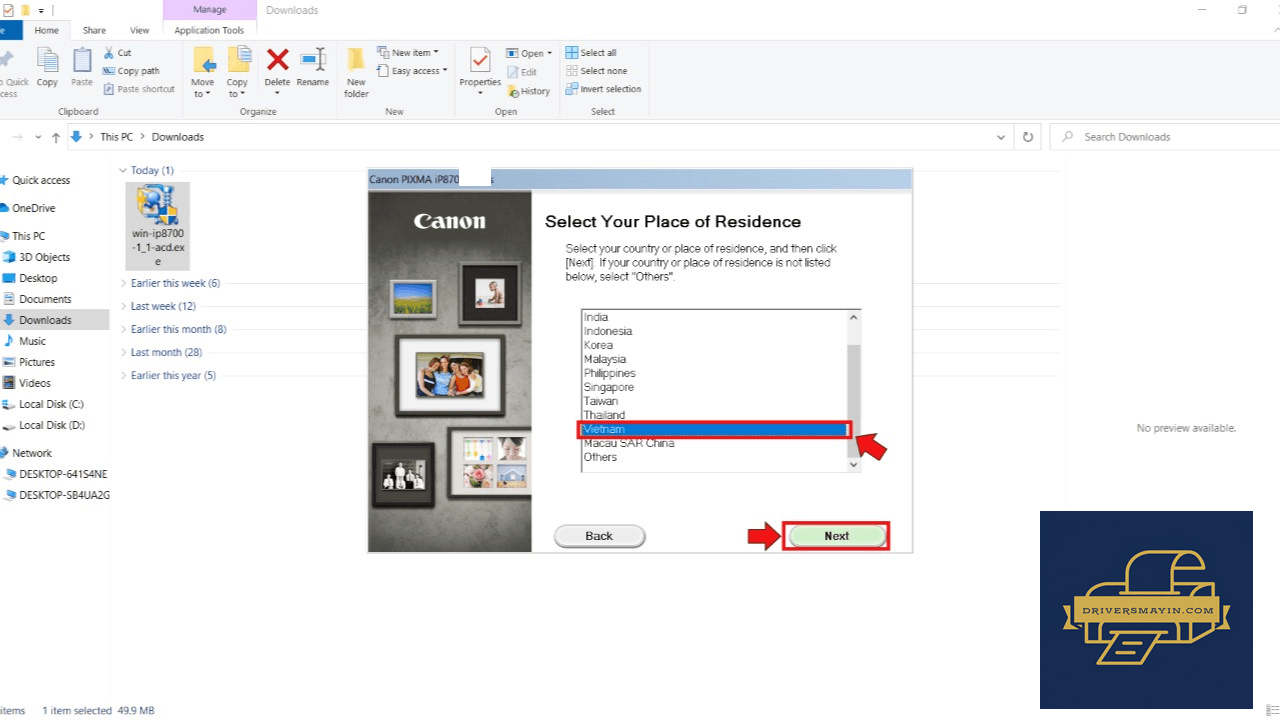
Task: Click the Rename icon in Organize group
Action: click(313, 67)
